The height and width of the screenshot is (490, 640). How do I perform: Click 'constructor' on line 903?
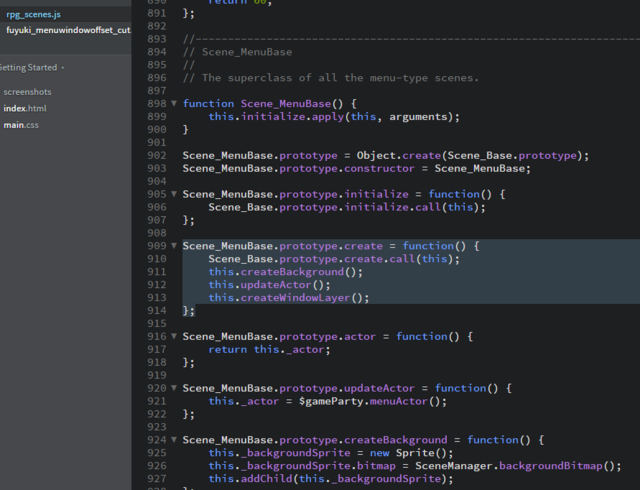point(379,169)
